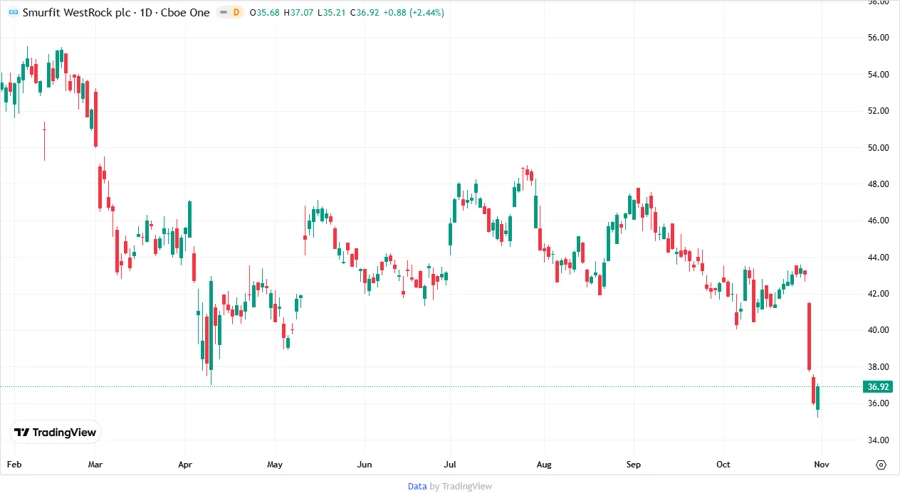The height and width of the screenshot is (498, 900).
Task: Click the low value L35.21
Action: coord(331,12)
